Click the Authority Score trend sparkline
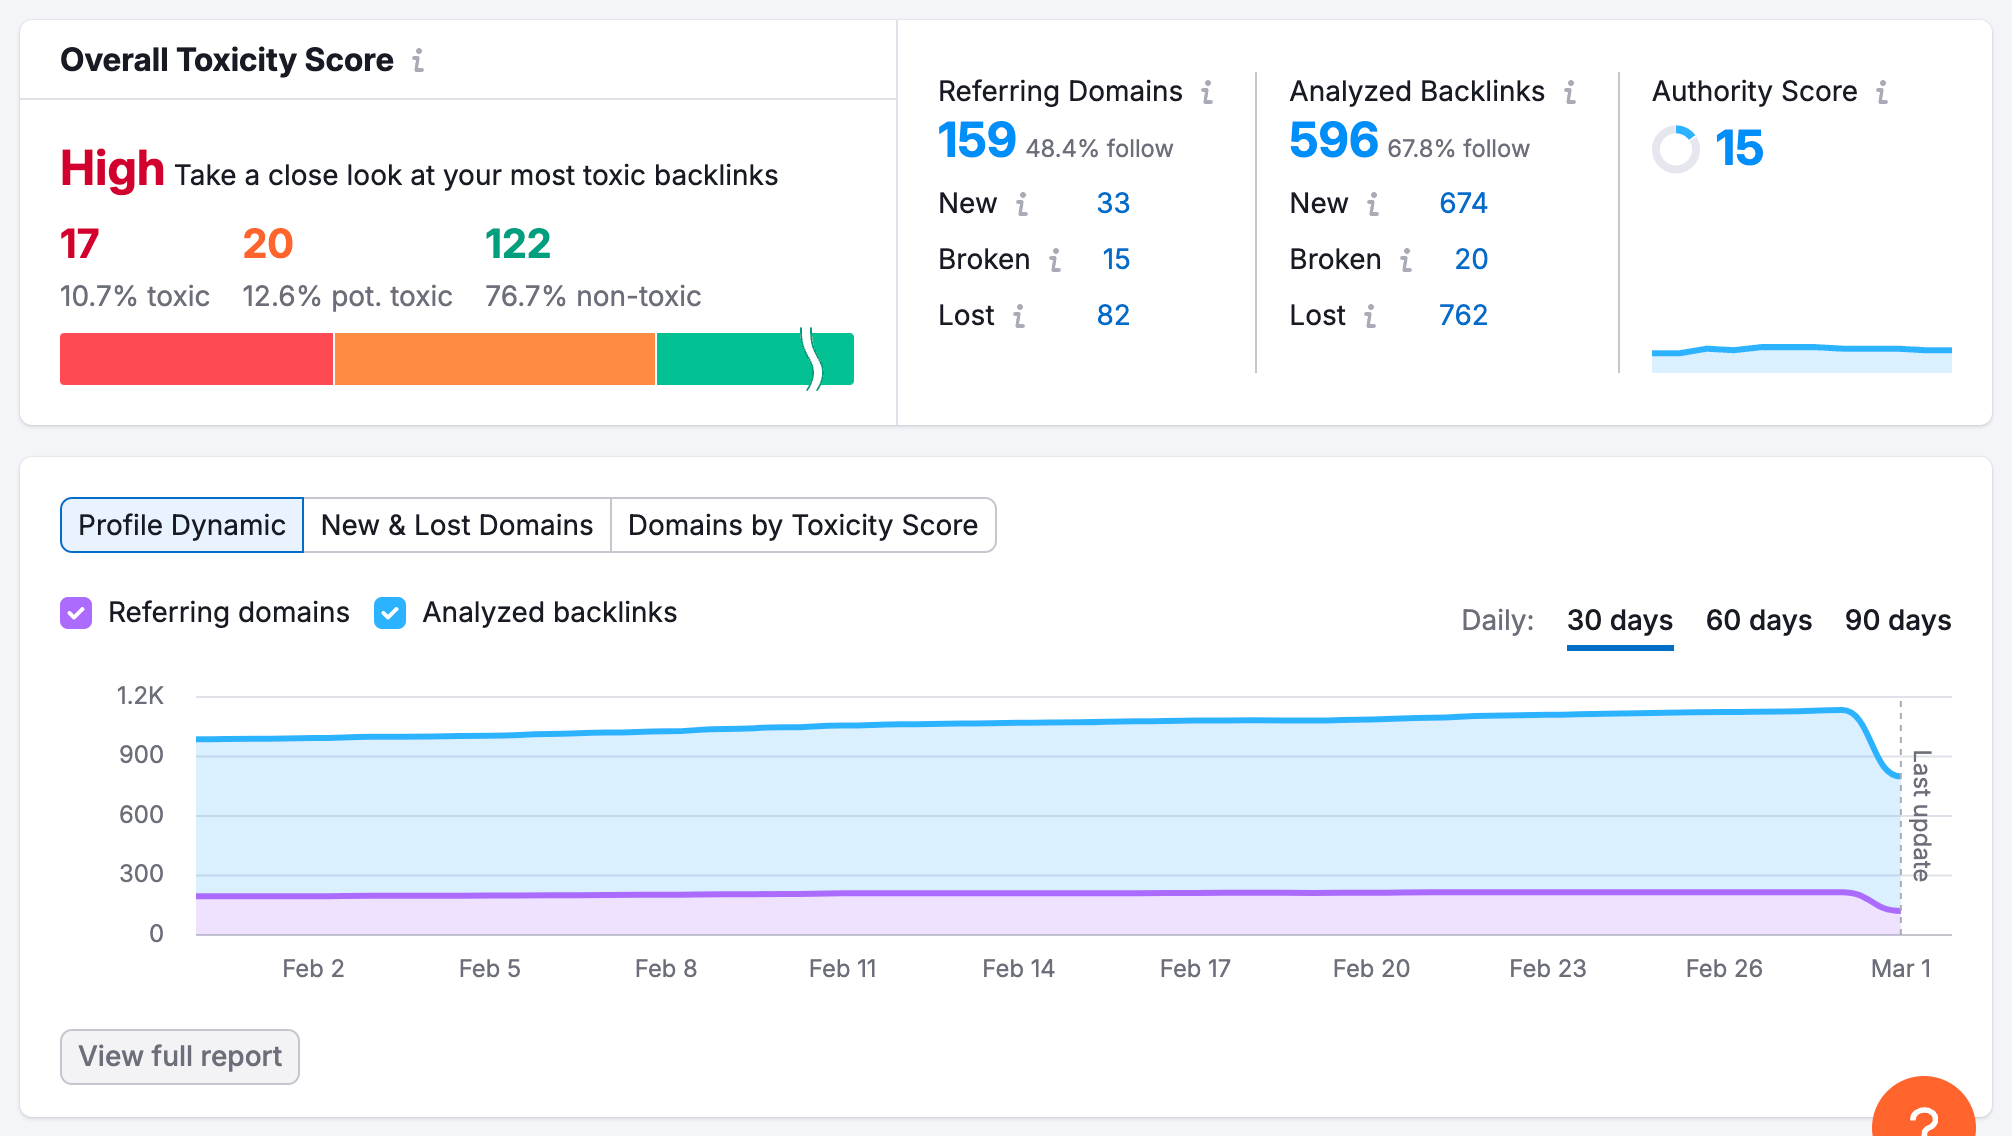 (x=1802, y=358)
